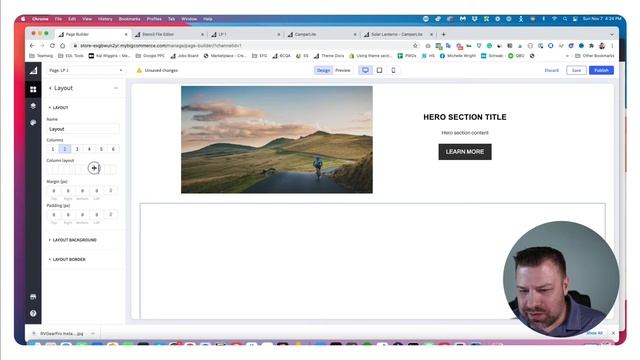The image size is (640, 360).
Task: Switch to the Solar Lanterns - CamperLite tab
Action: 398,34
